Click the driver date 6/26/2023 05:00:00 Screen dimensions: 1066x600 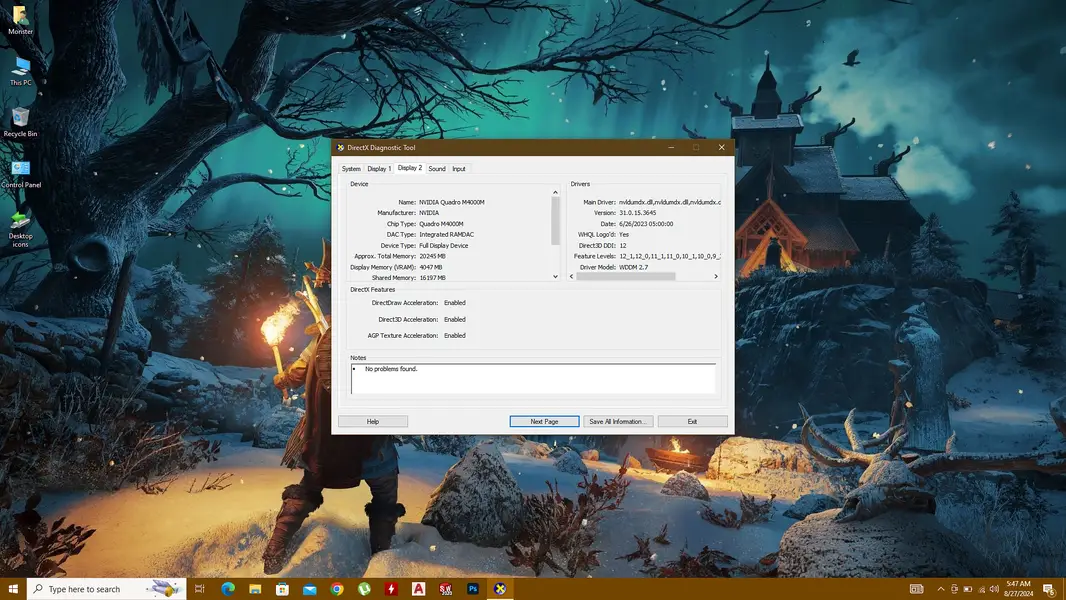(646, 224)
